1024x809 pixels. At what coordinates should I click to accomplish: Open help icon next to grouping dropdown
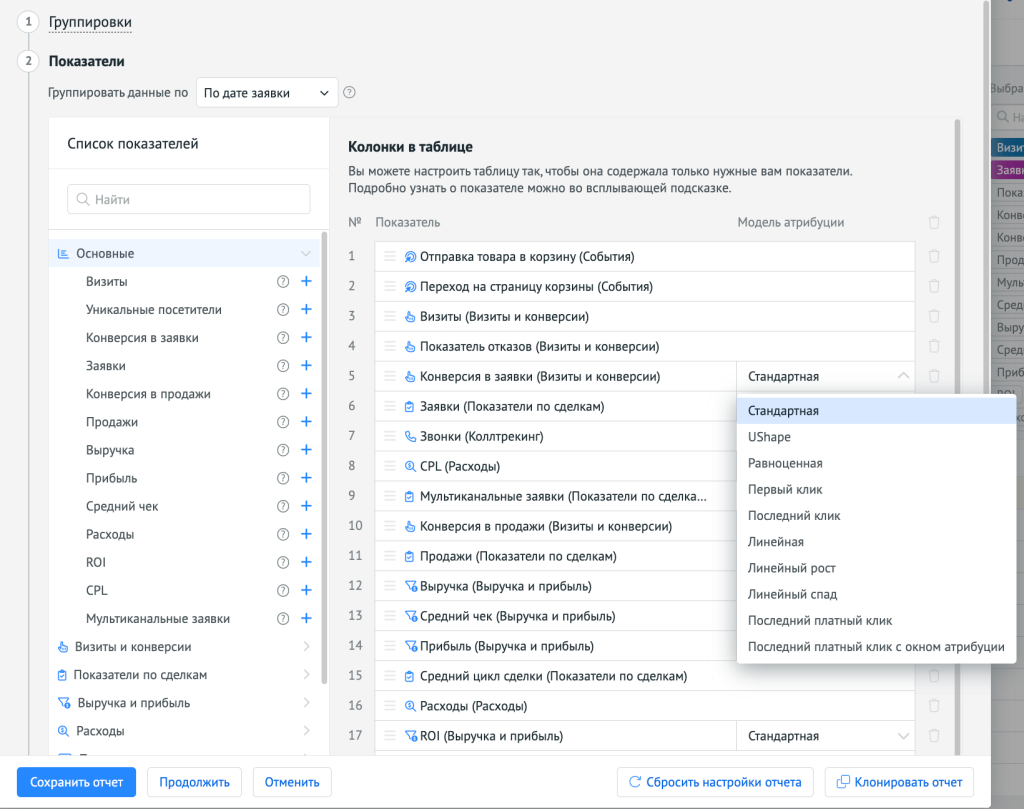coord(349,93)
